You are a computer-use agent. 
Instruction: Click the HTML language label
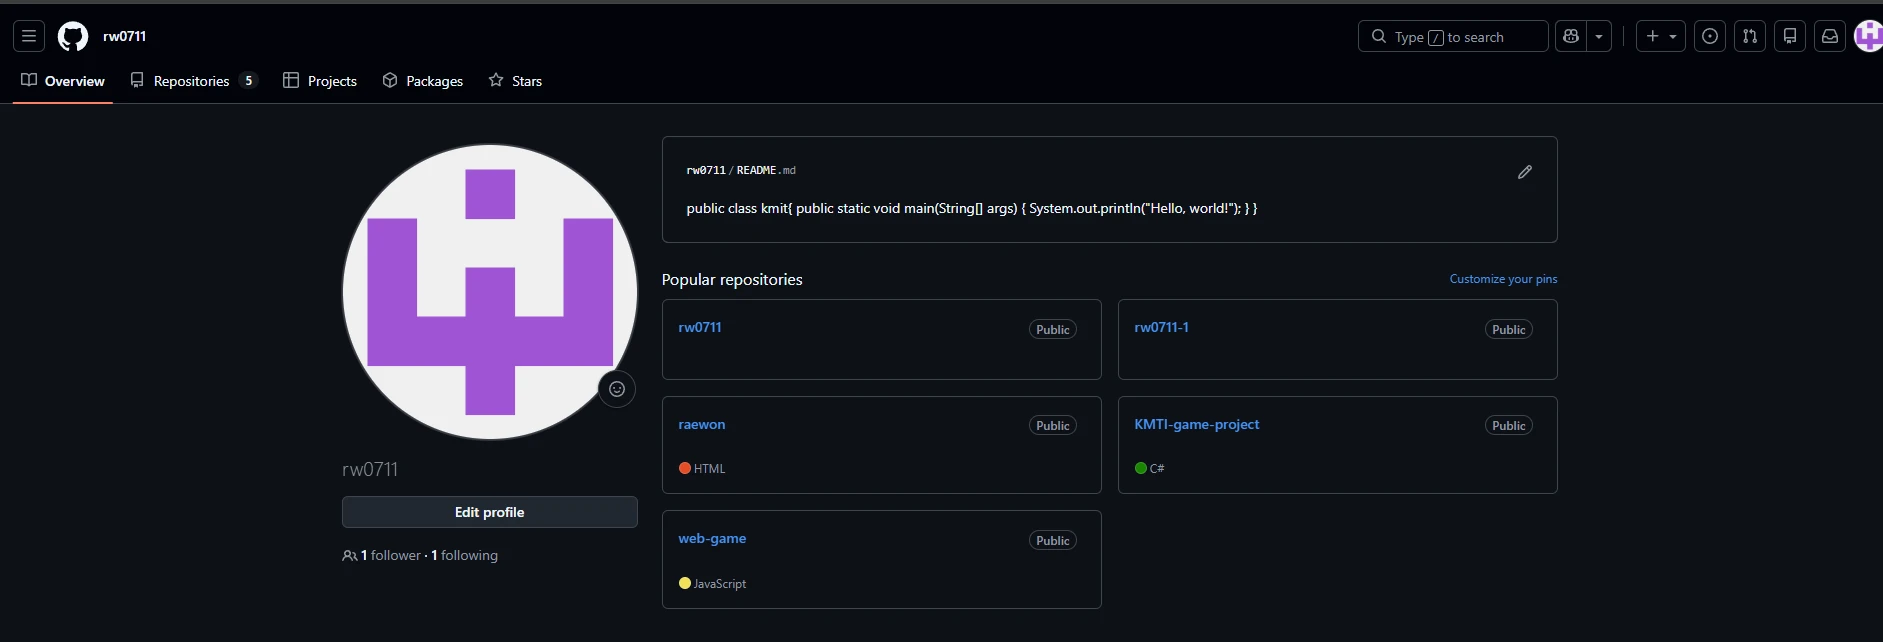point(710,469)
